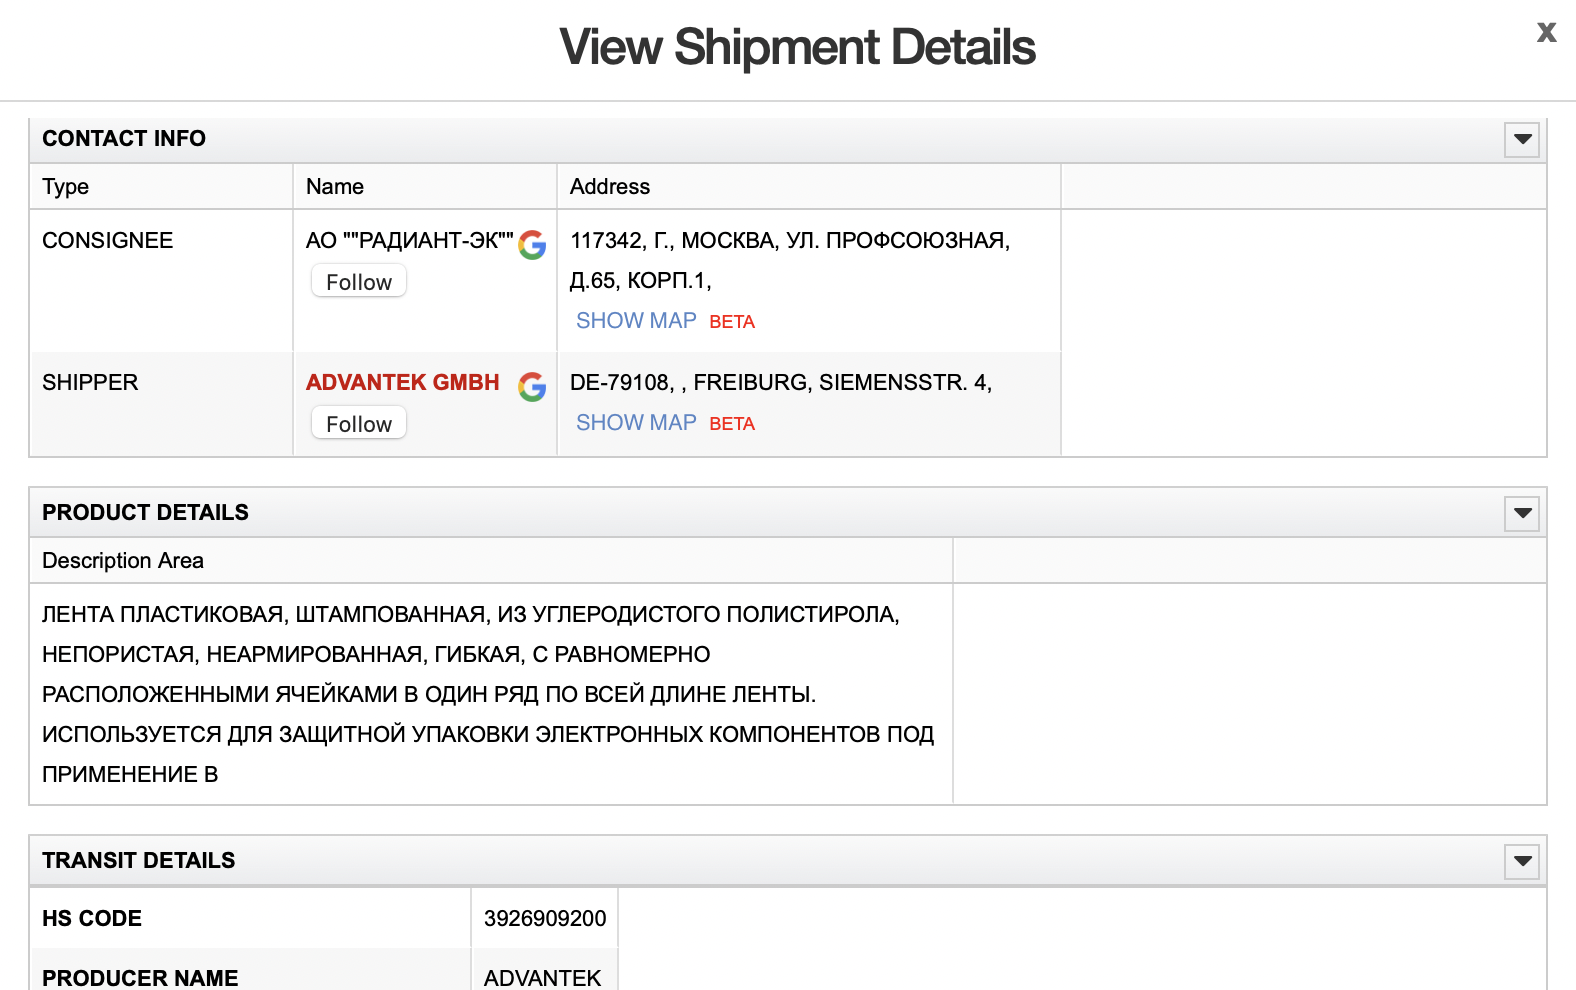Open the ADVANTEK GMBH shipper link

point(402,383)
